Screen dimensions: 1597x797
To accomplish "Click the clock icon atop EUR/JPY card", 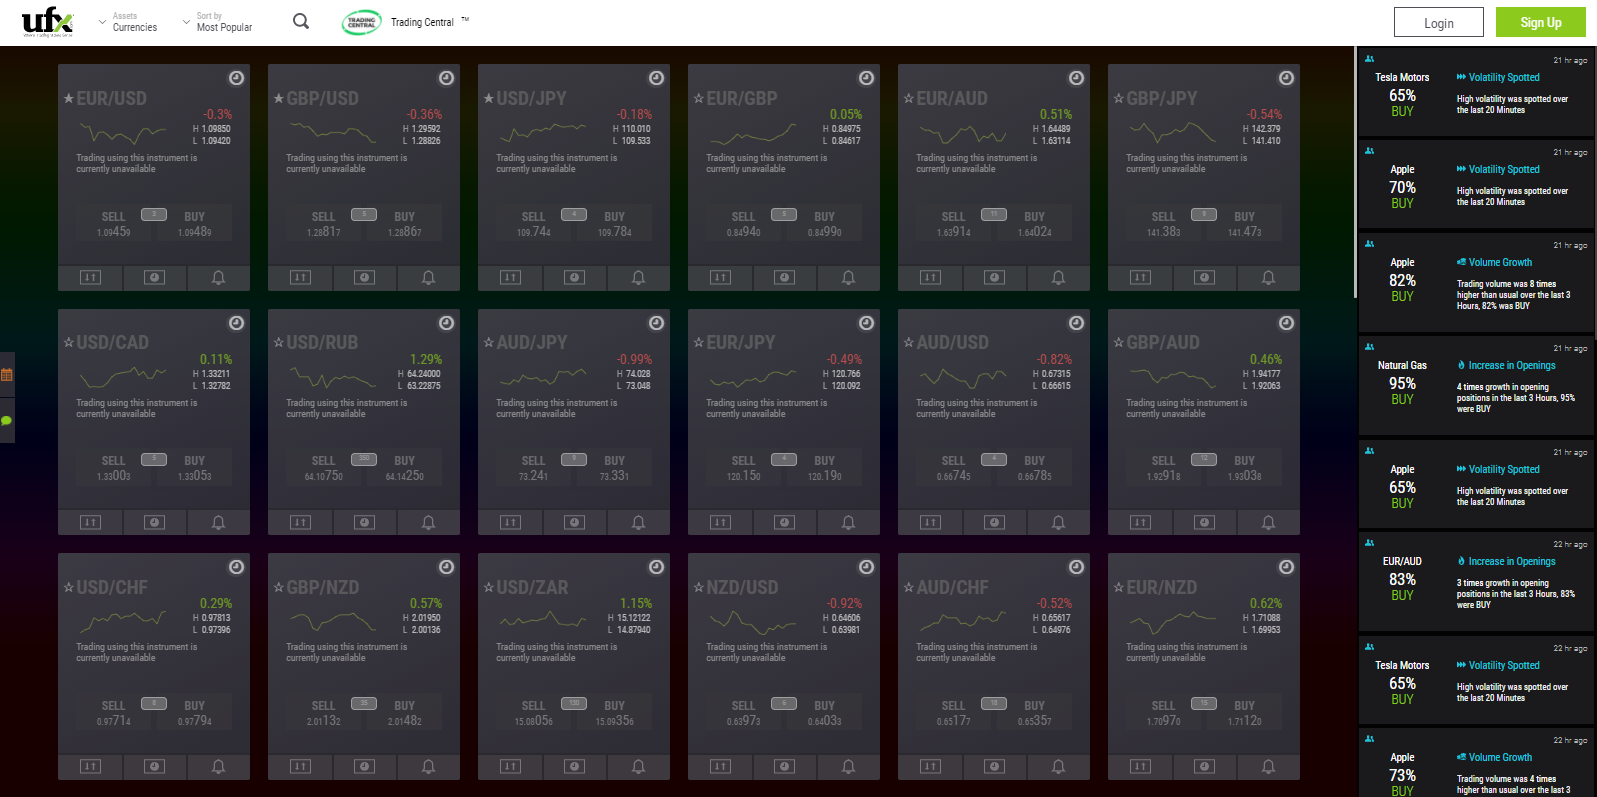I will pos(866,323).
